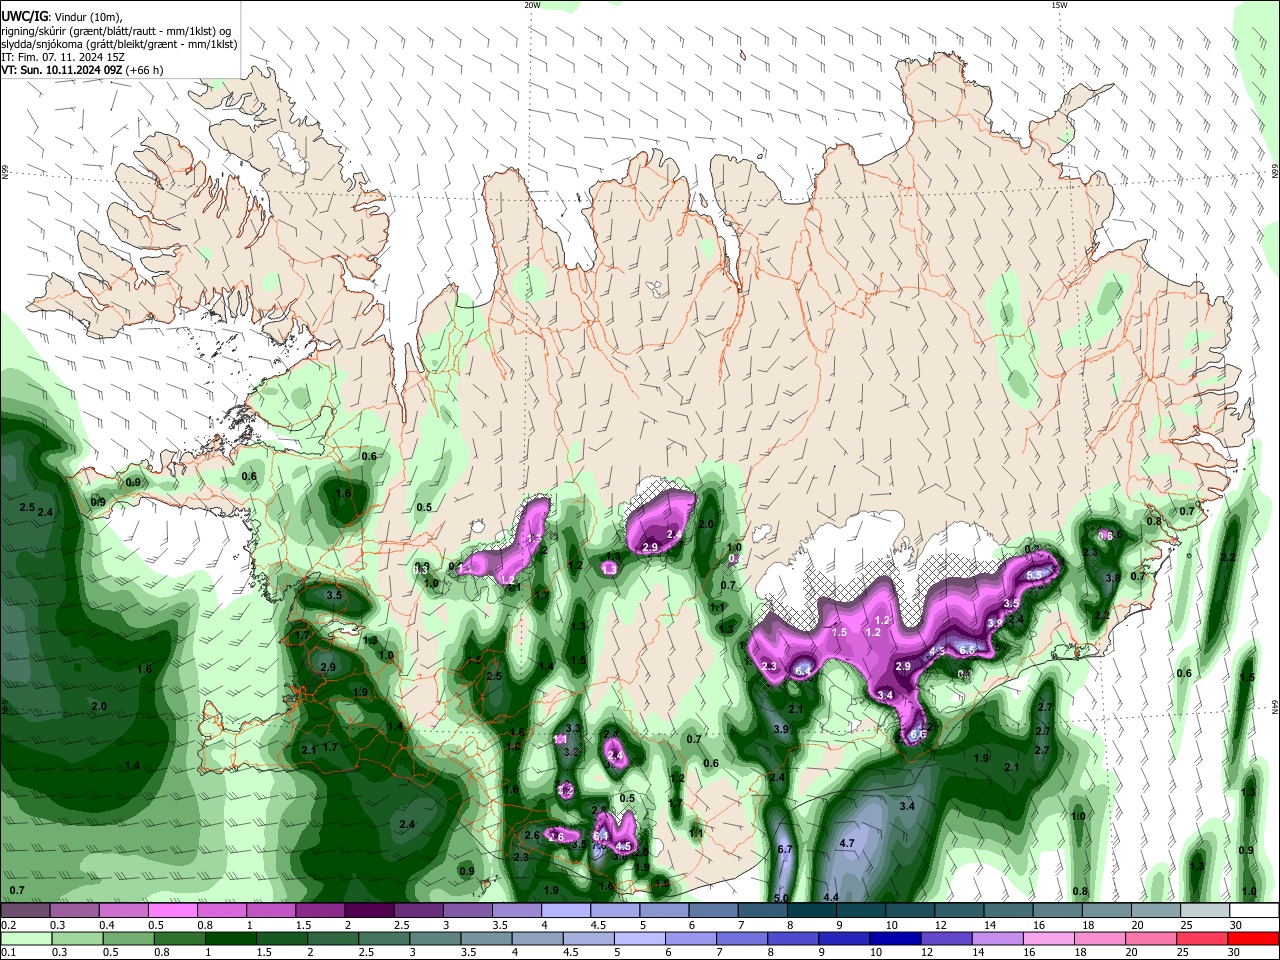Viewport: 1280px width, 960px height.
Task: Click the '0.4' label in the snow legend
Action: pyautogui.click(x=108, y=925)
